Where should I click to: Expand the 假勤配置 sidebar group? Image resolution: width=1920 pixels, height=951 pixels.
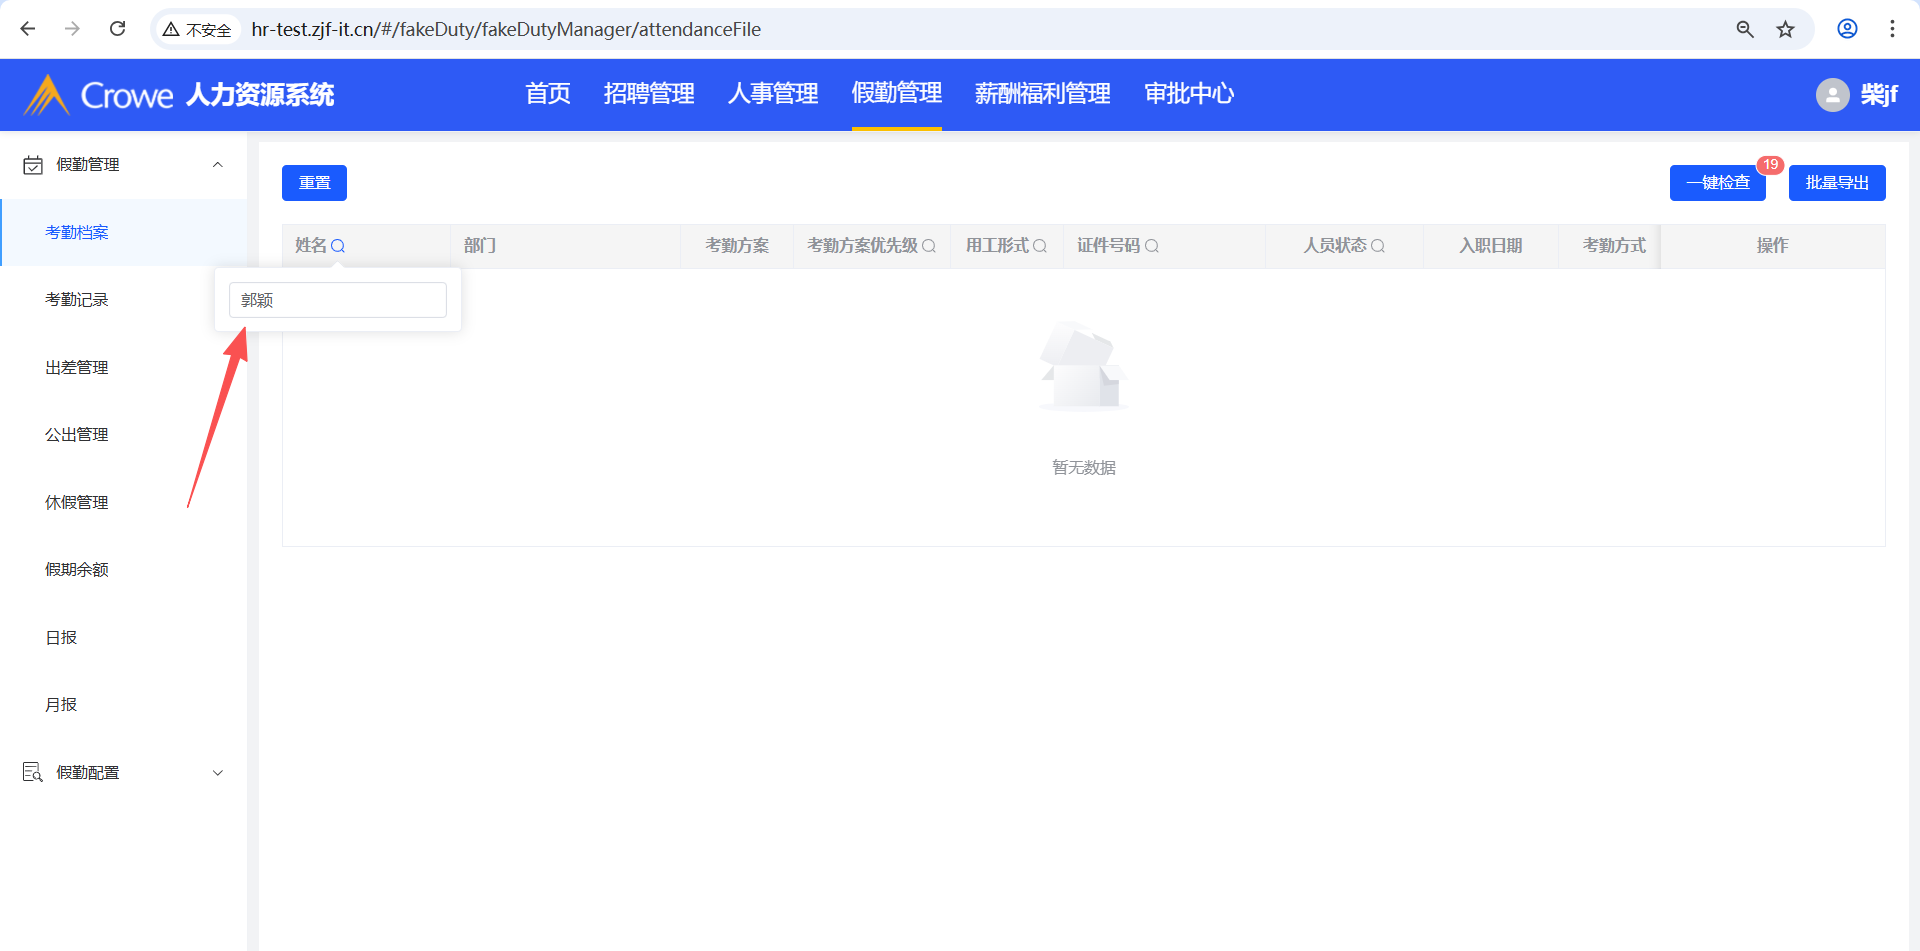click(217, 773)
